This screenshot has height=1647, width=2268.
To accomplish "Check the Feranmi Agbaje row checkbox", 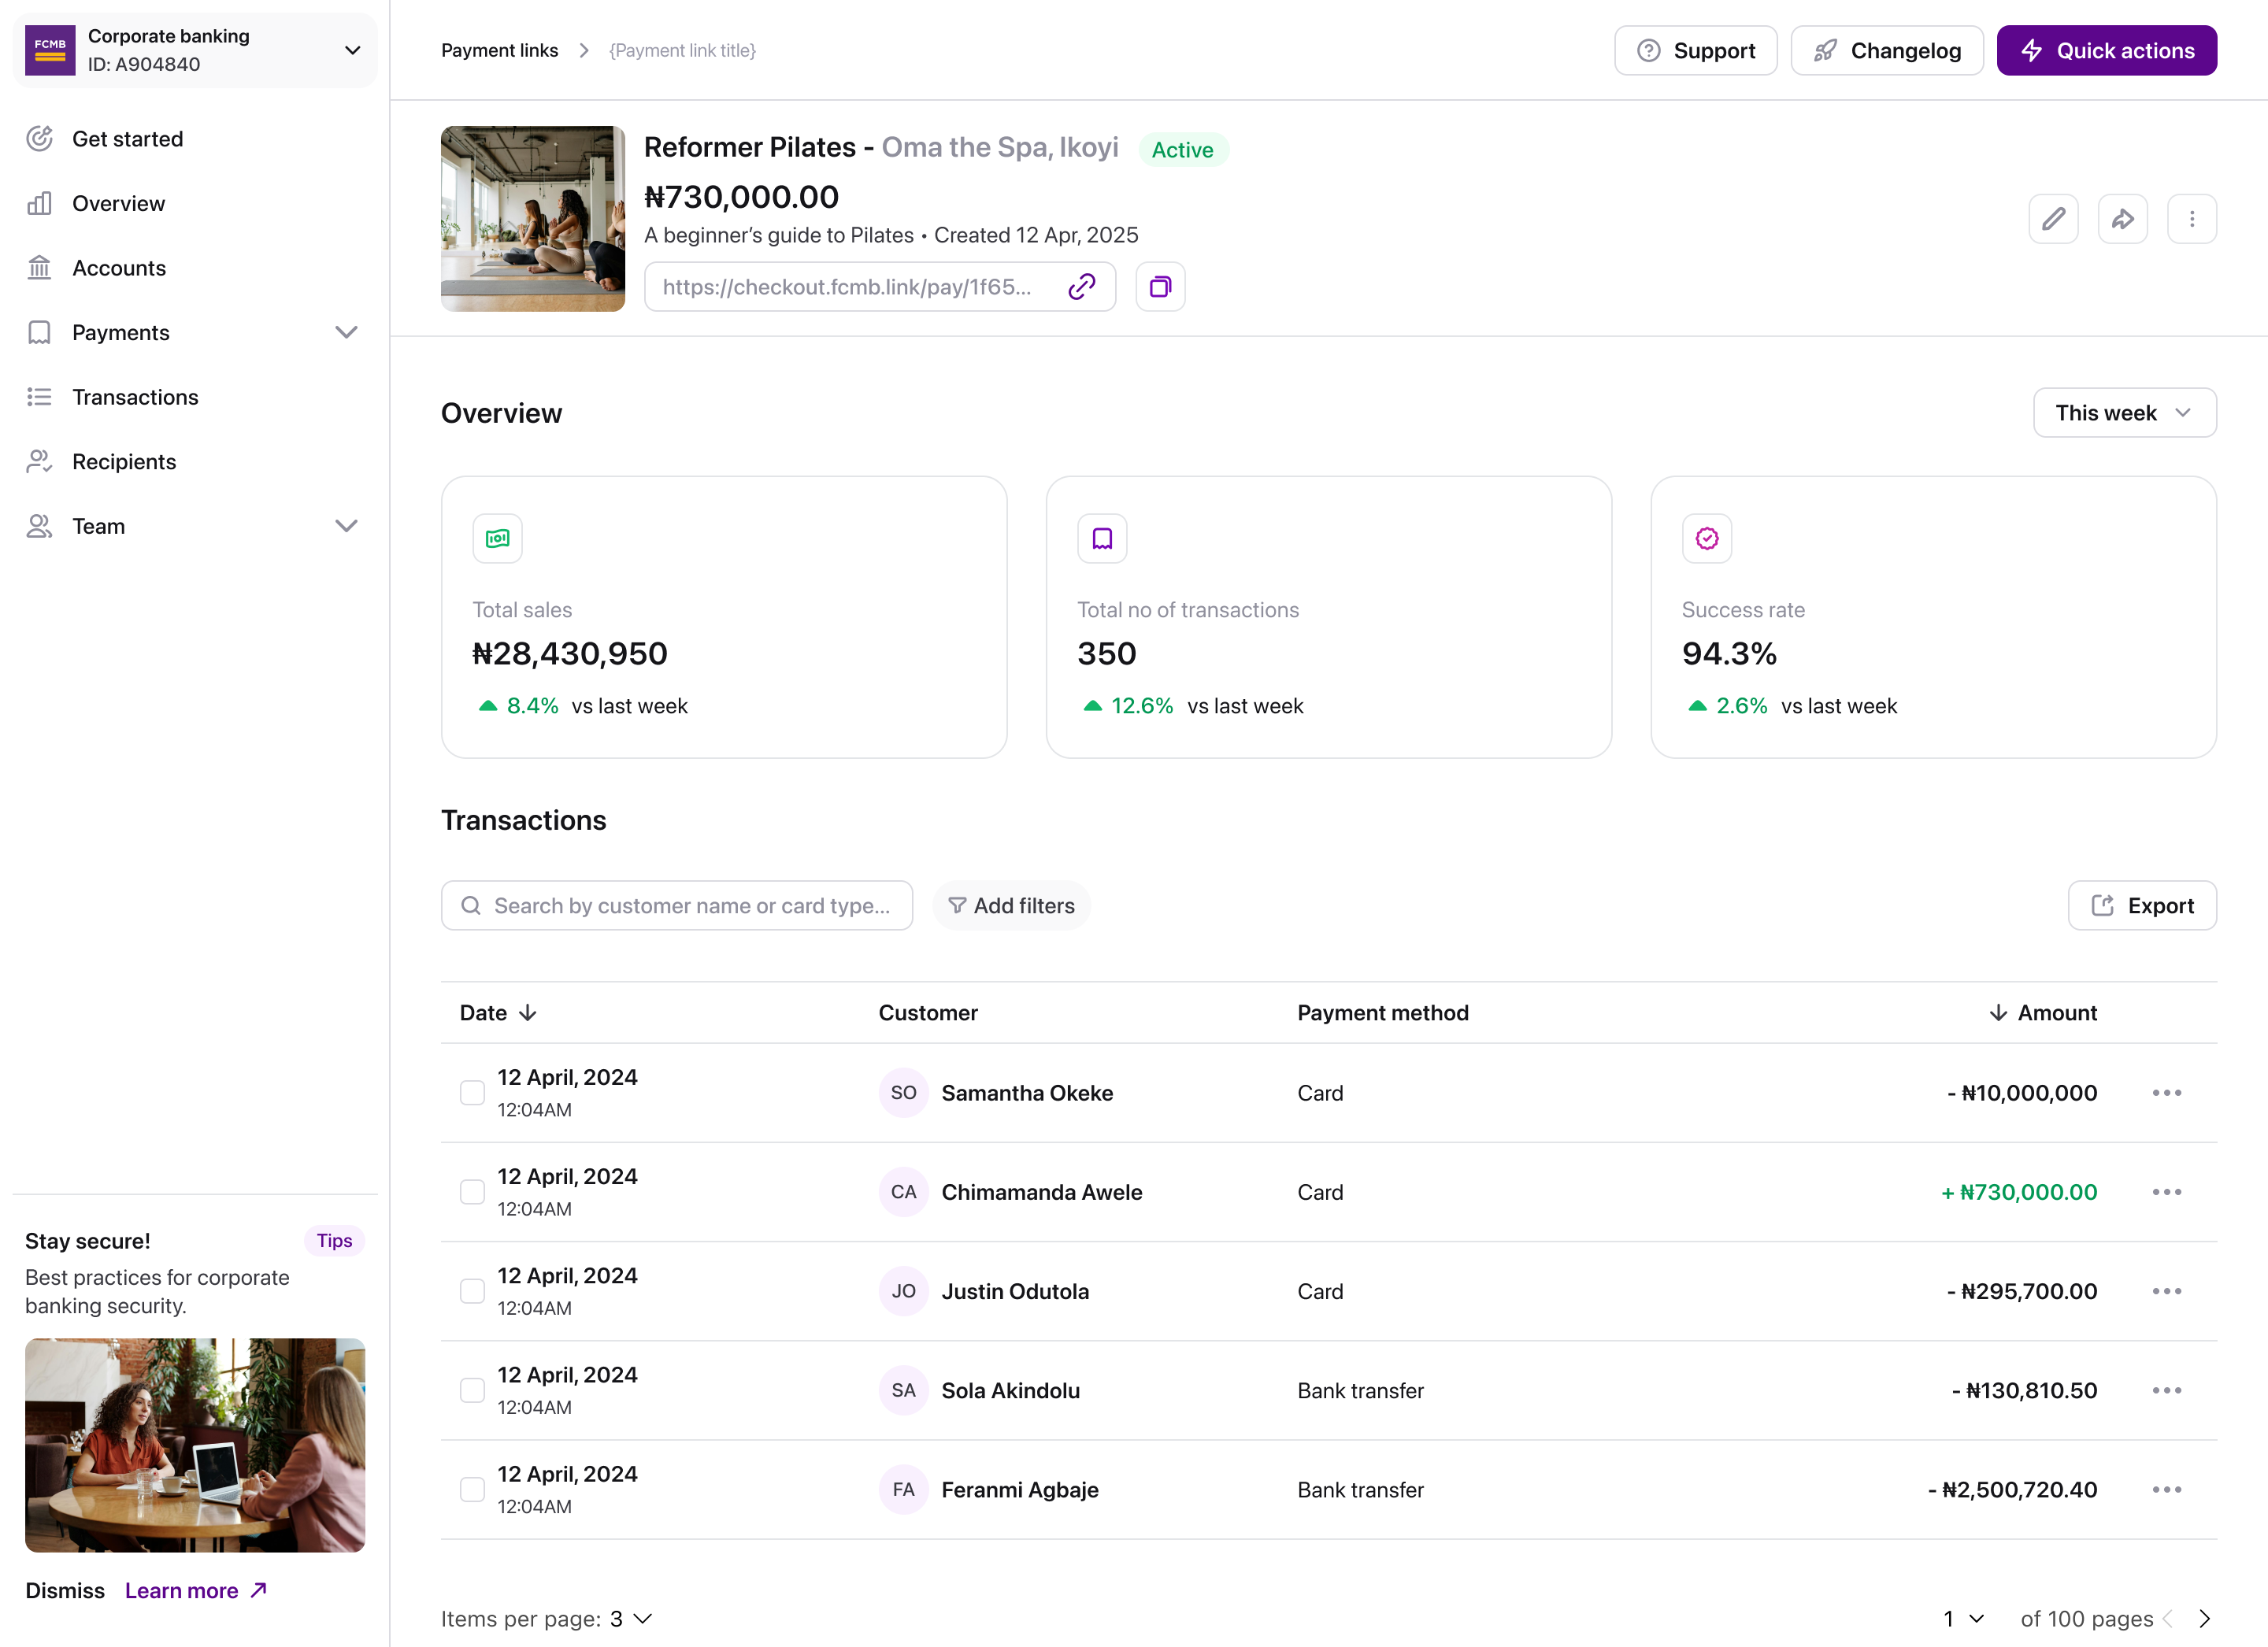I will (x=472, y=1489).
